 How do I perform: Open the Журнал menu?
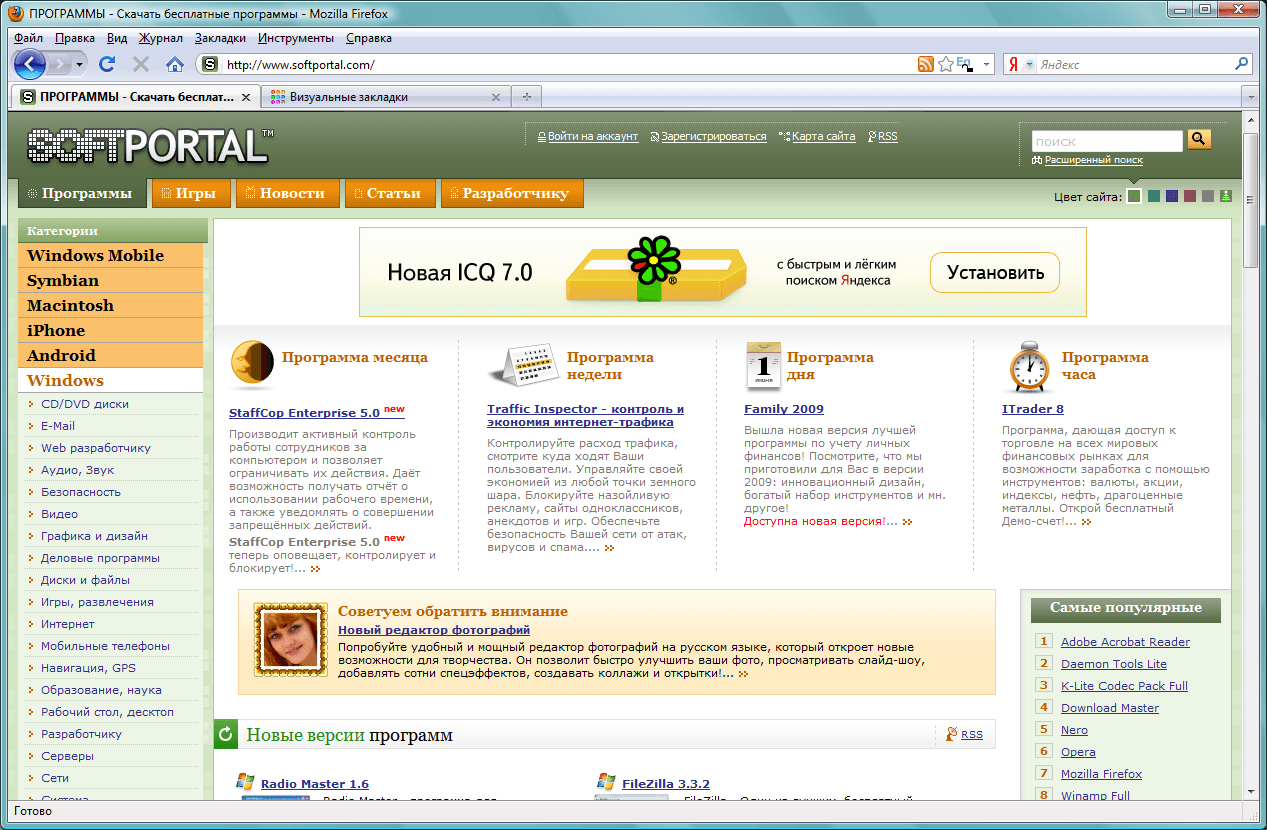161,38
